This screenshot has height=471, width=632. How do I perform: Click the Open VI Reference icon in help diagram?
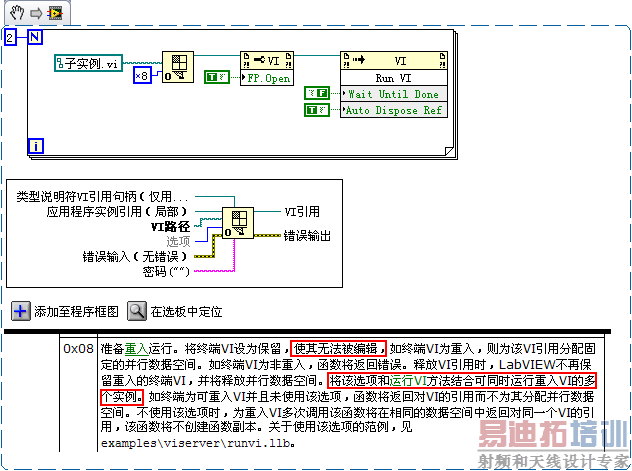click(238, 223)
